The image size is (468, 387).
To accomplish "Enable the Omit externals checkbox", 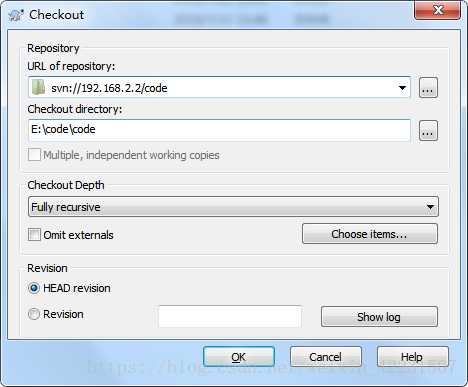I will click(34, 234).
